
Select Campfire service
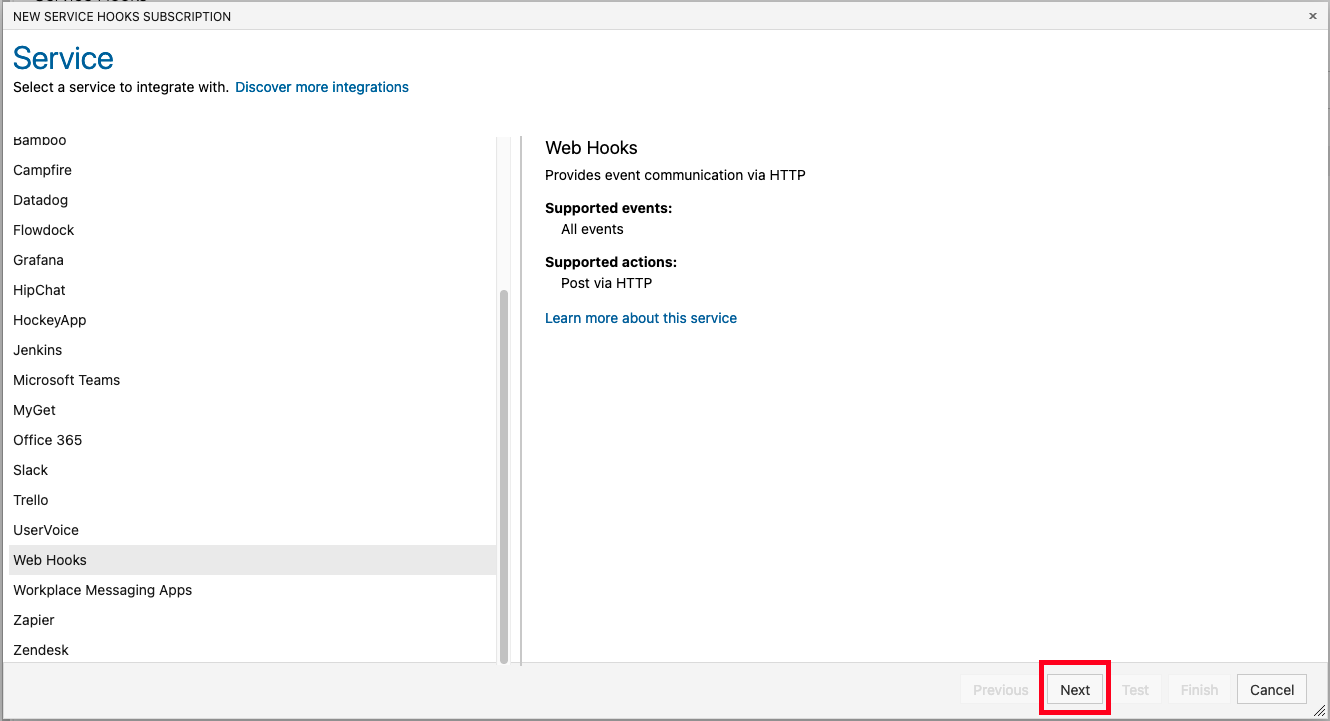coord(253,170)
